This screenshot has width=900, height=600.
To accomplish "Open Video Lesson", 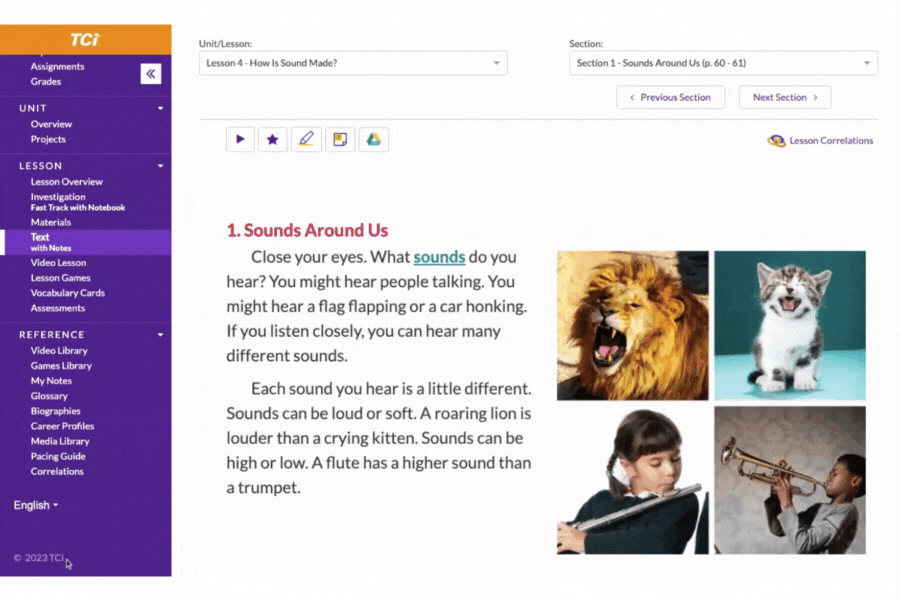I will tap(59, 263).
